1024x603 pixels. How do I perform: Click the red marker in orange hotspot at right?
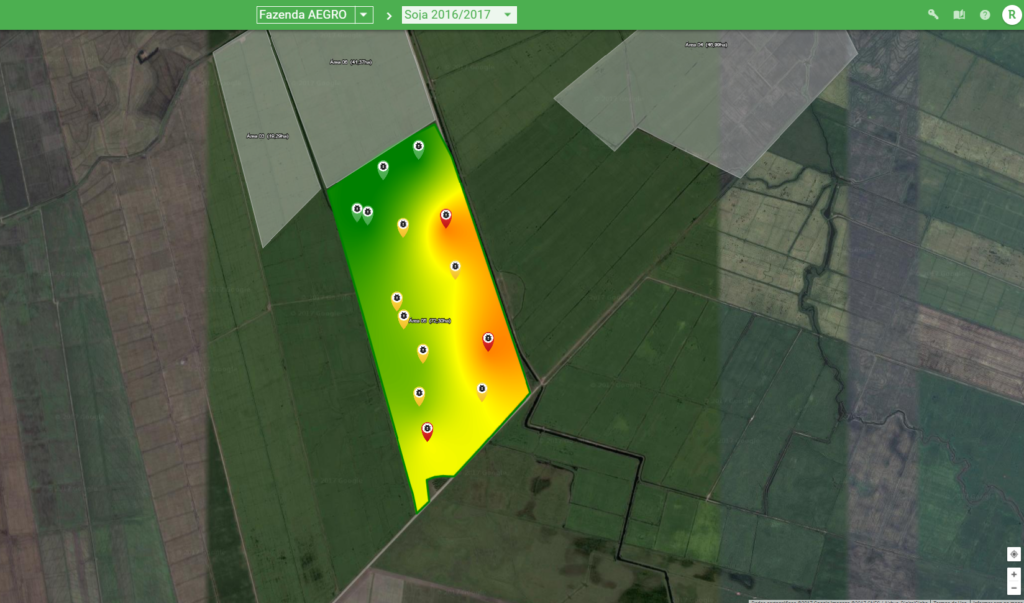tap(488, 341)
